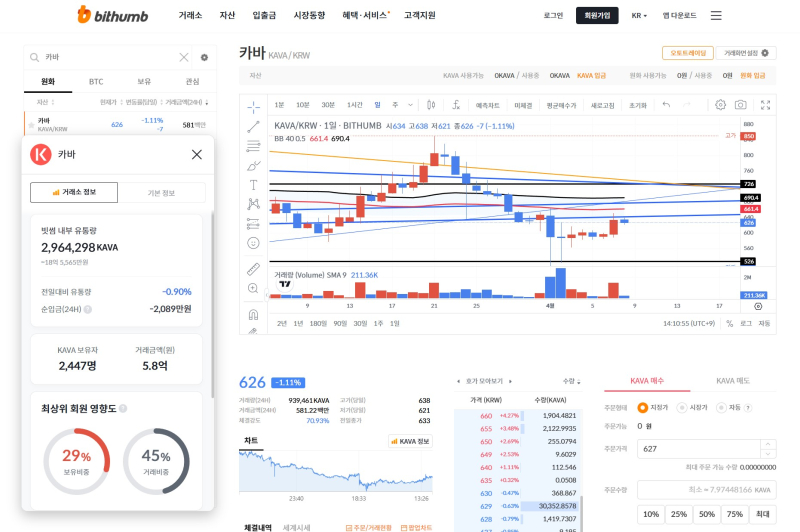The width and height of the screenshot is (800, 532).
Task: Select the ruler measure tool
Action: pos(253,269)
